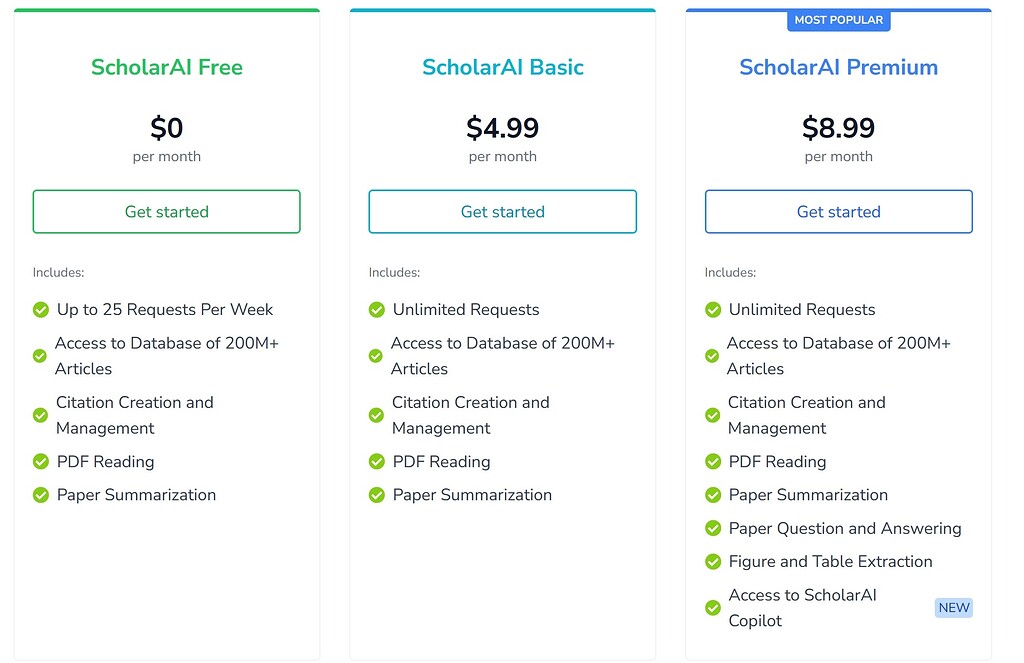Select the ScholarAI Premium plan title

tap(838, 67)
